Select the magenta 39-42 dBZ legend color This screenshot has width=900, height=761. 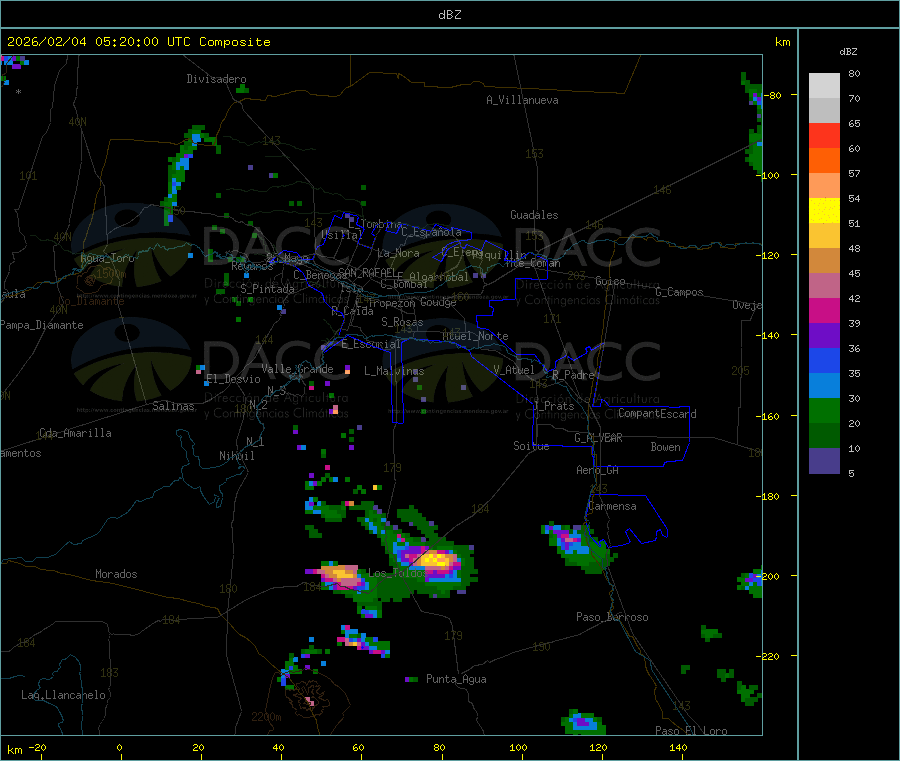tap(824, 310)
